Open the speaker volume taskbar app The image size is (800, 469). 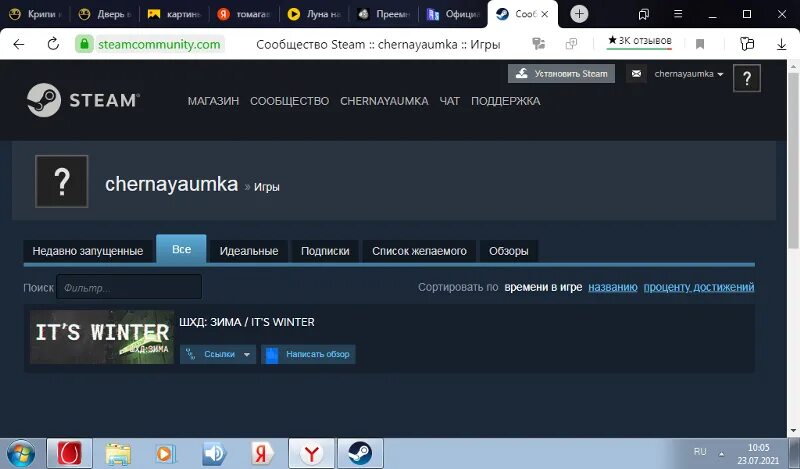pos(214,453)
